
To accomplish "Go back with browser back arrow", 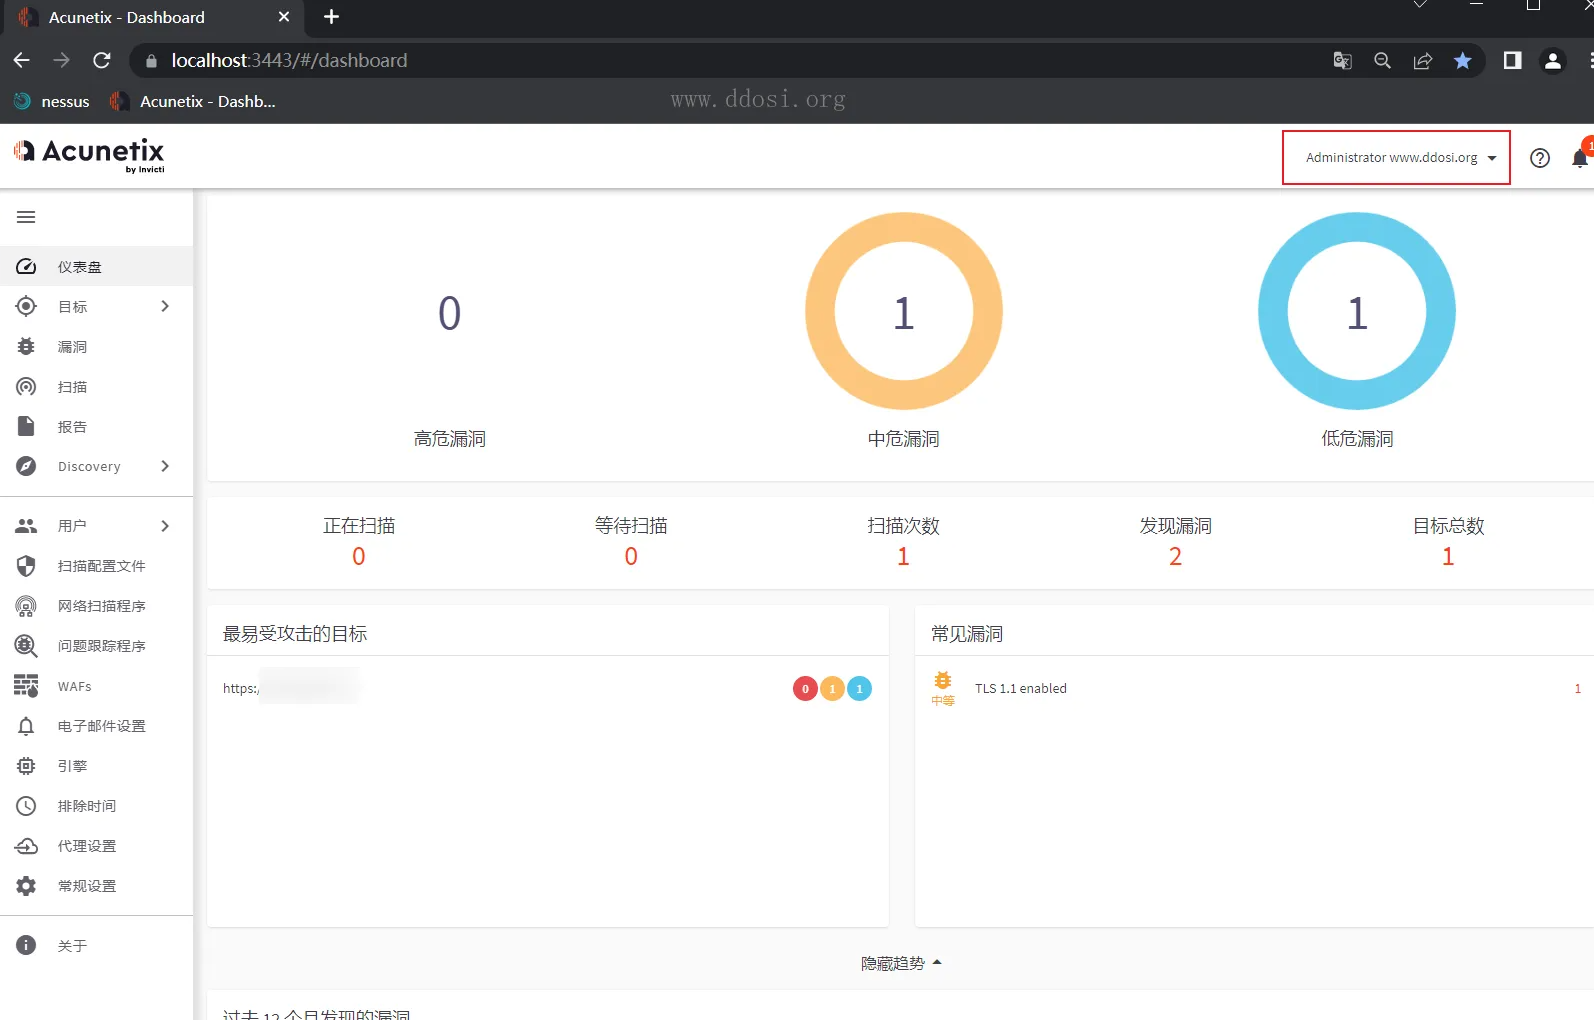I will point(22,60).
